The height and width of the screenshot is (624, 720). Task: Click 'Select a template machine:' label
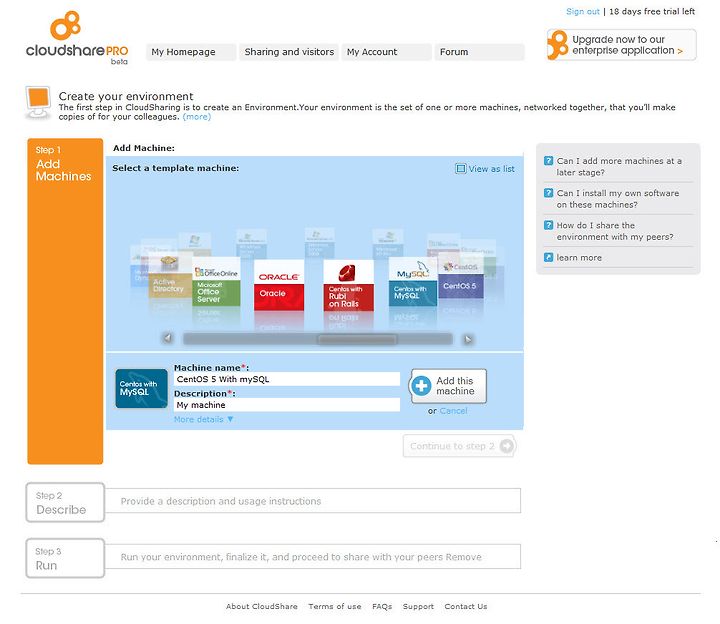point(175,168)
